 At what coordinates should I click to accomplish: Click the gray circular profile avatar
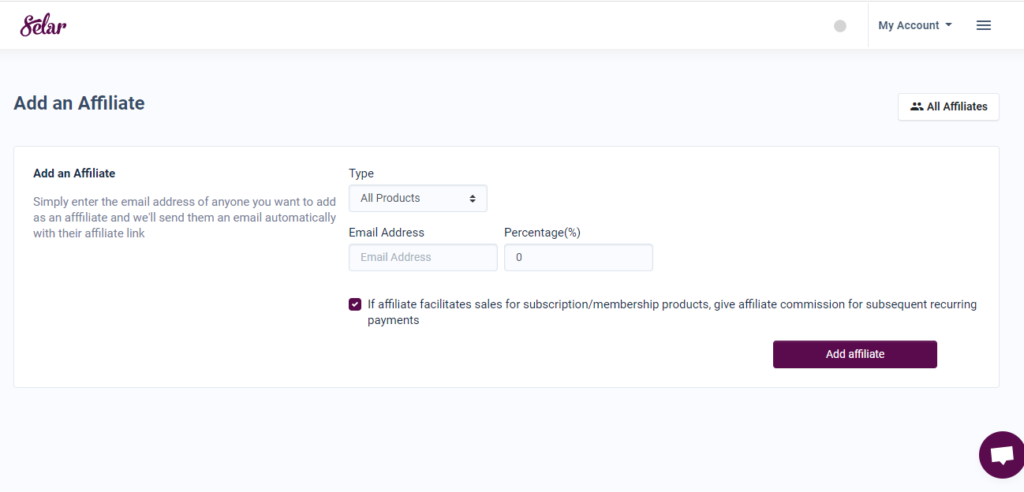click(840, 25)
